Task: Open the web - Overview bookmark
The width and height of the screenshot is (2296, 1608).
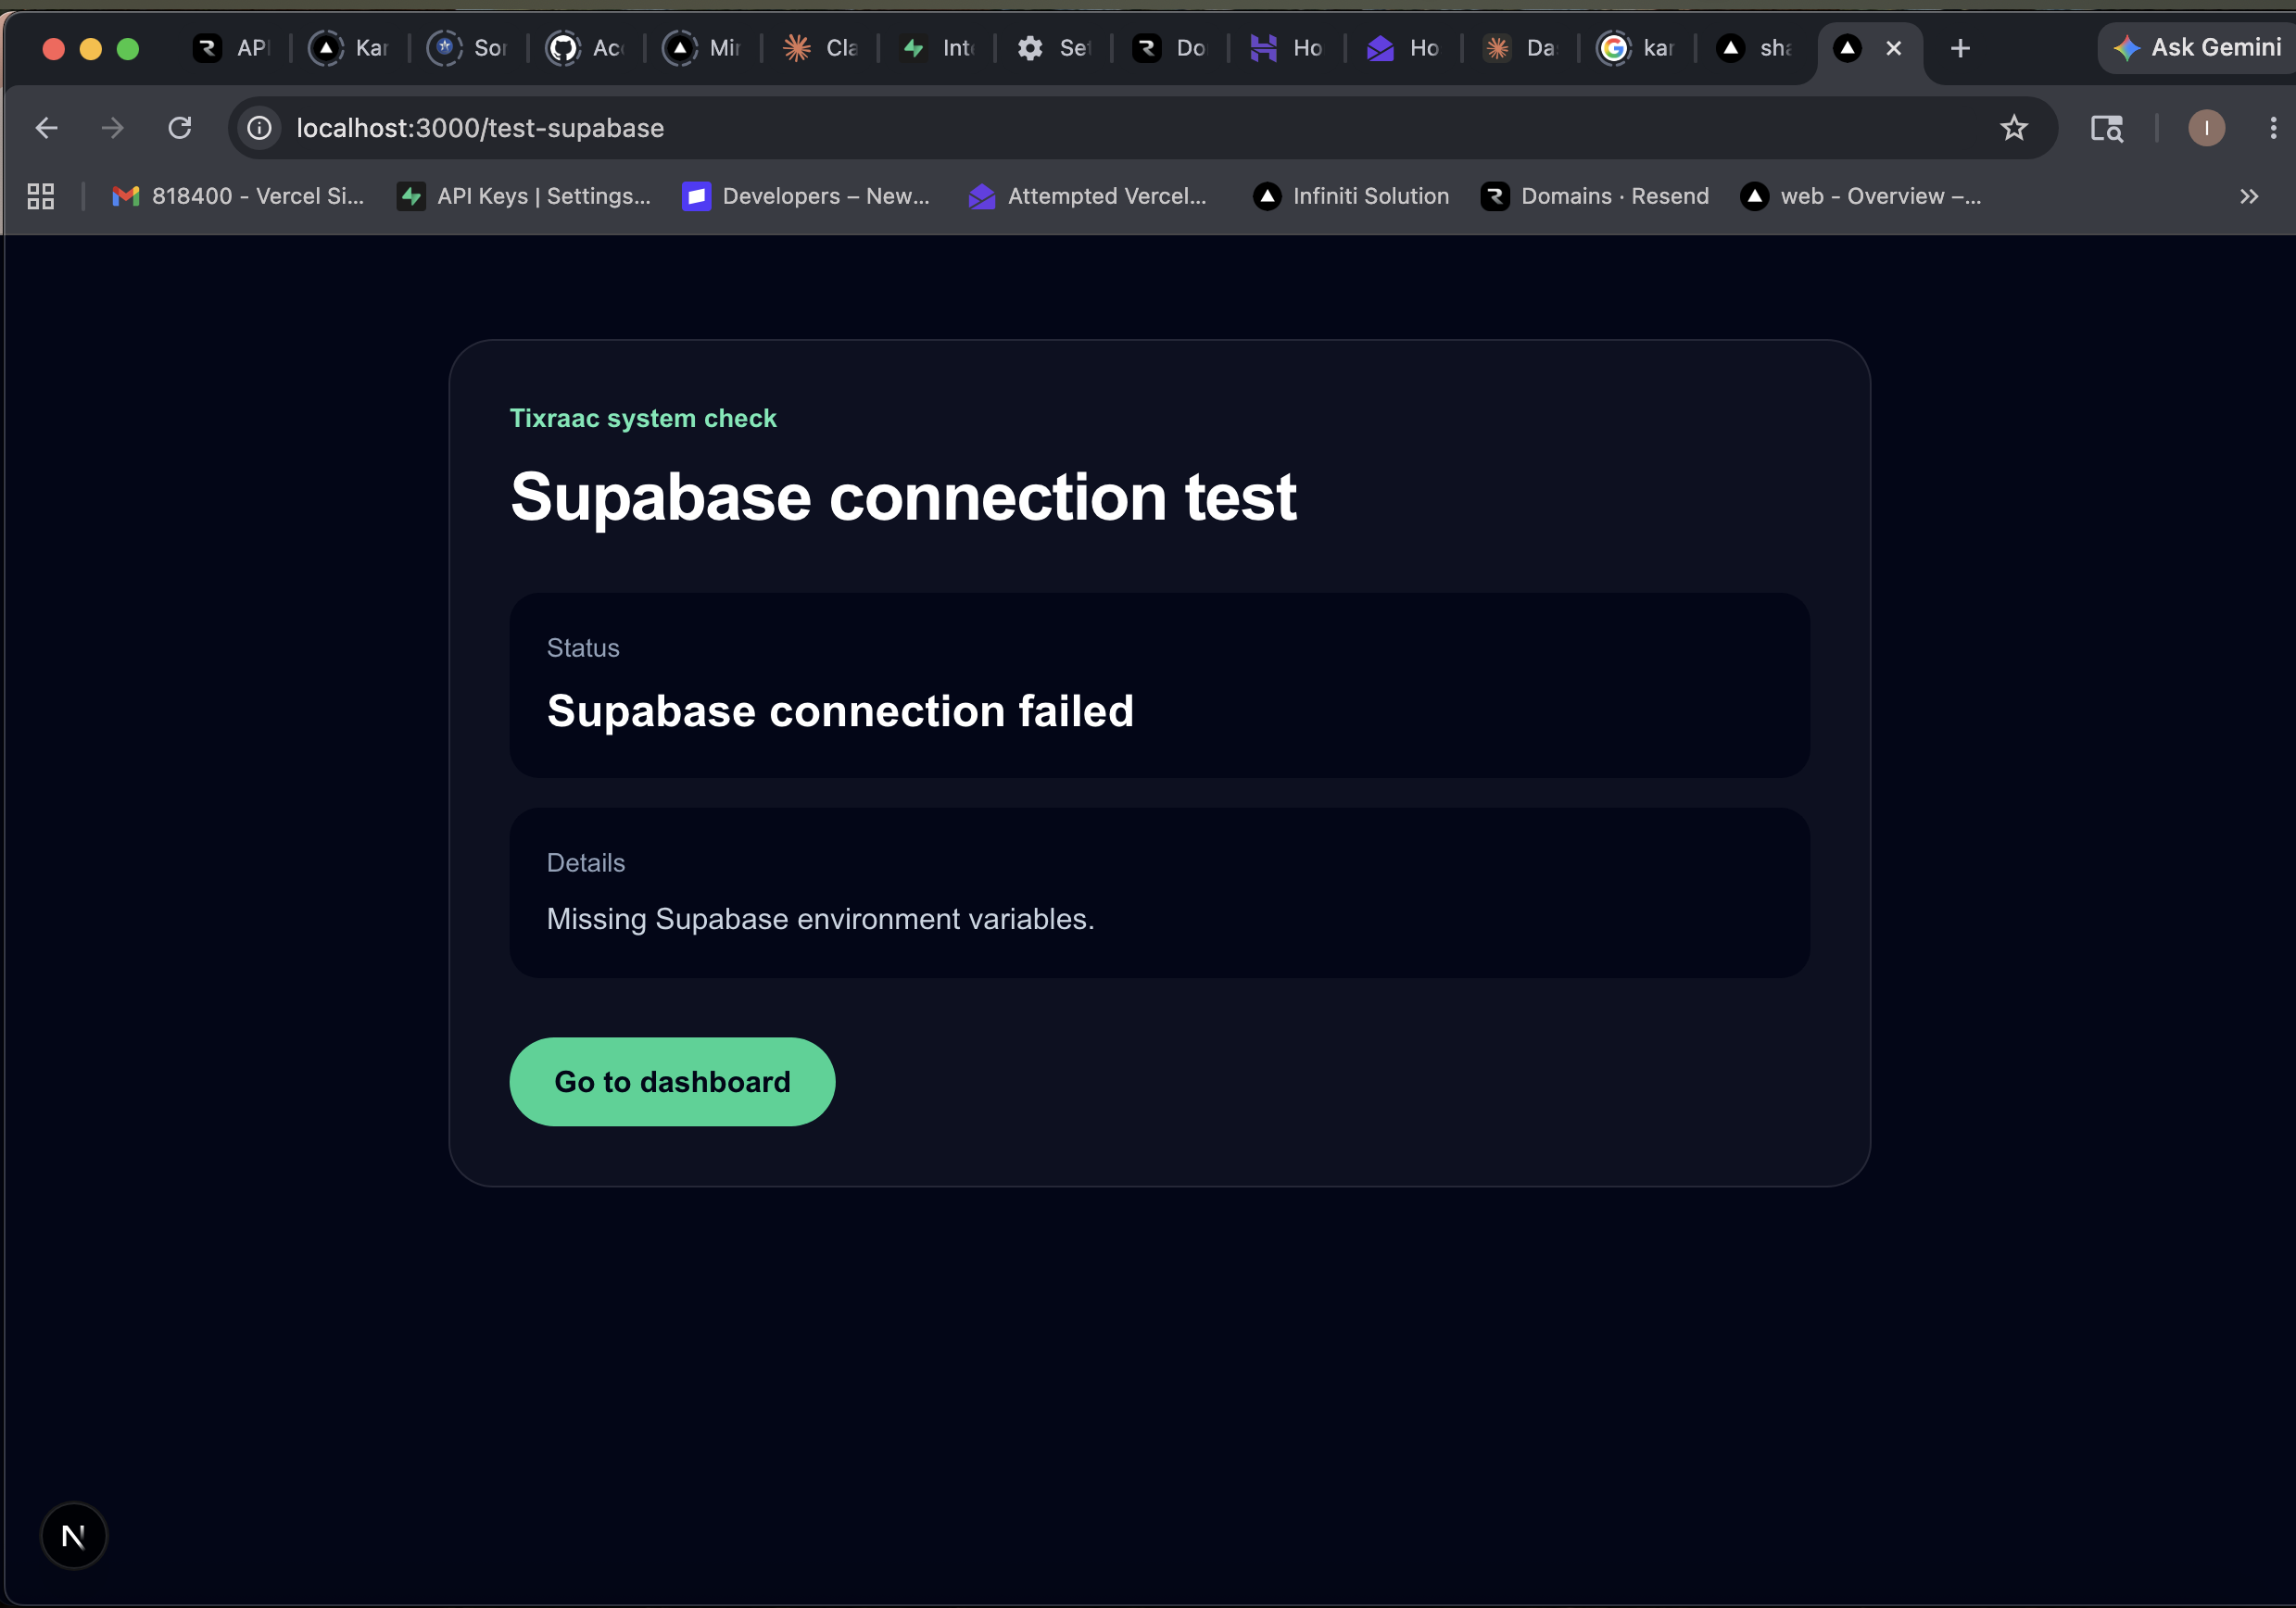Action: [x=1861, y=196]
